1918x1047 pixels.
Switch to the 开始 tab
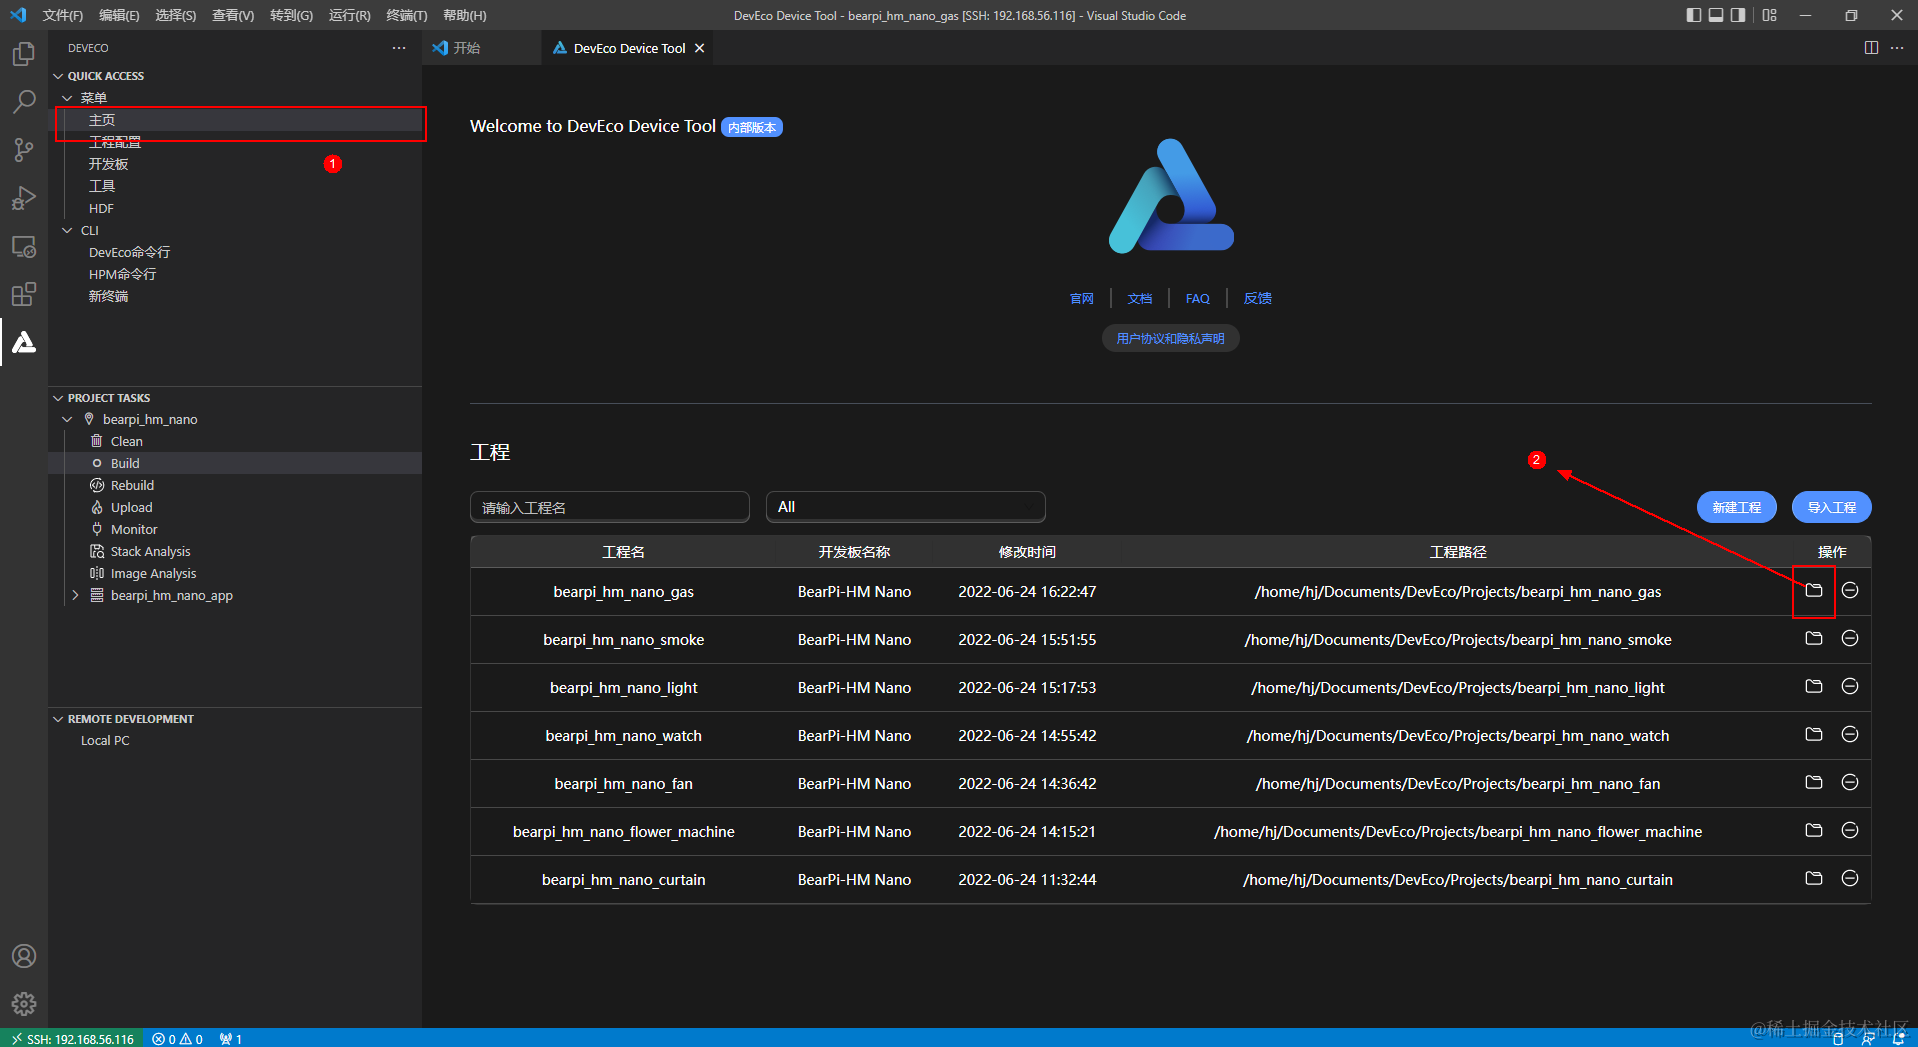click(466, 48)
